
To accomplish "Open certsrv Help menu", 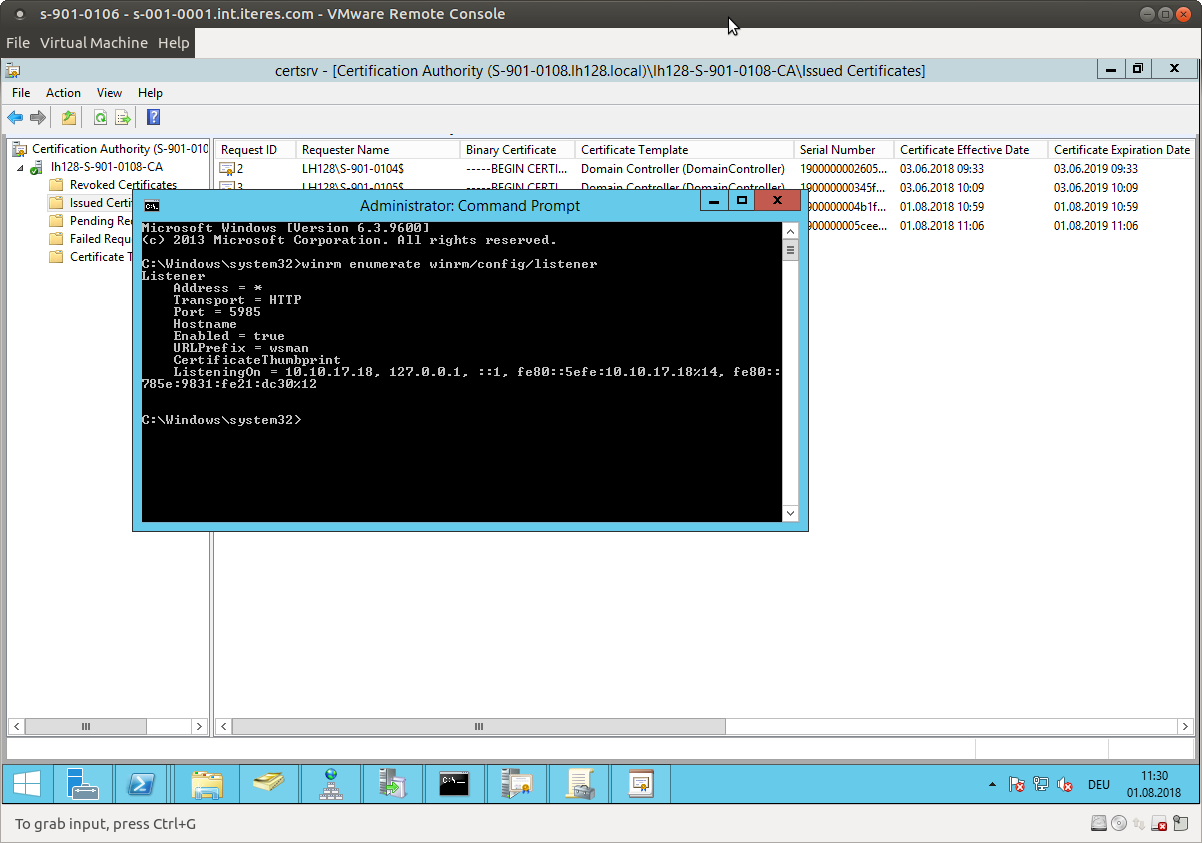I will pos(150,92).
